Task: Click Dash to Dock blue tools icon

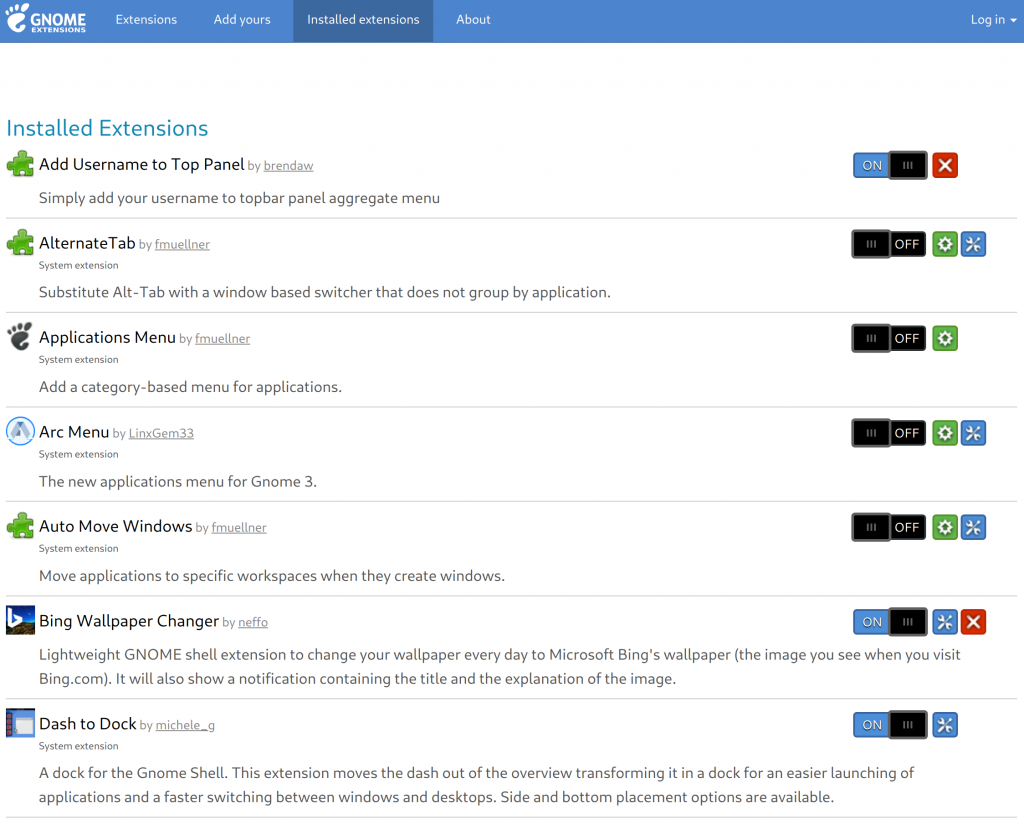Action: pyautogui.click(x=945, y=725)
